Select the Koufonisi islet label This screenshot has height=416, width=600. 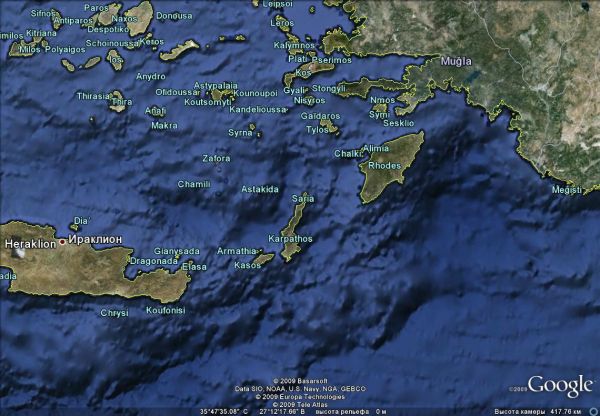[x=165, y=310]
